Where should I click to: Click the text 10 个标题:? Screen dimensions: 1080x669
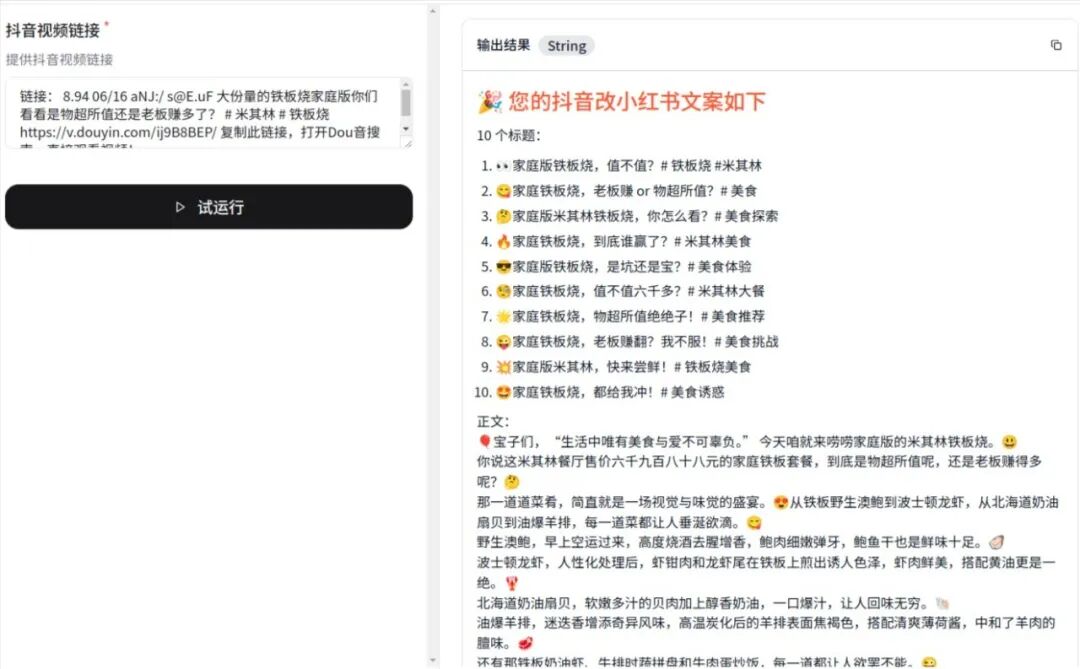(508, 136)
